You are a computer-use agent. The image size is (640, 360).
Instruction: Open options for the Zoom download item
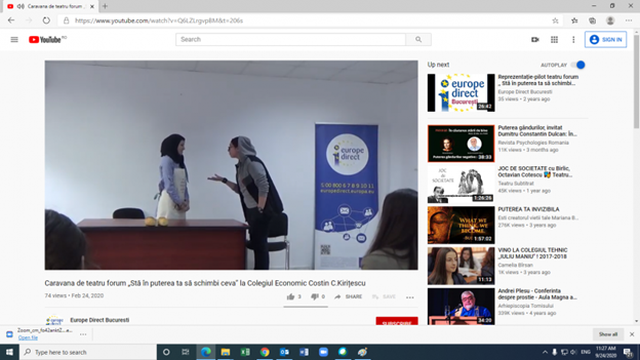[83, 334]
